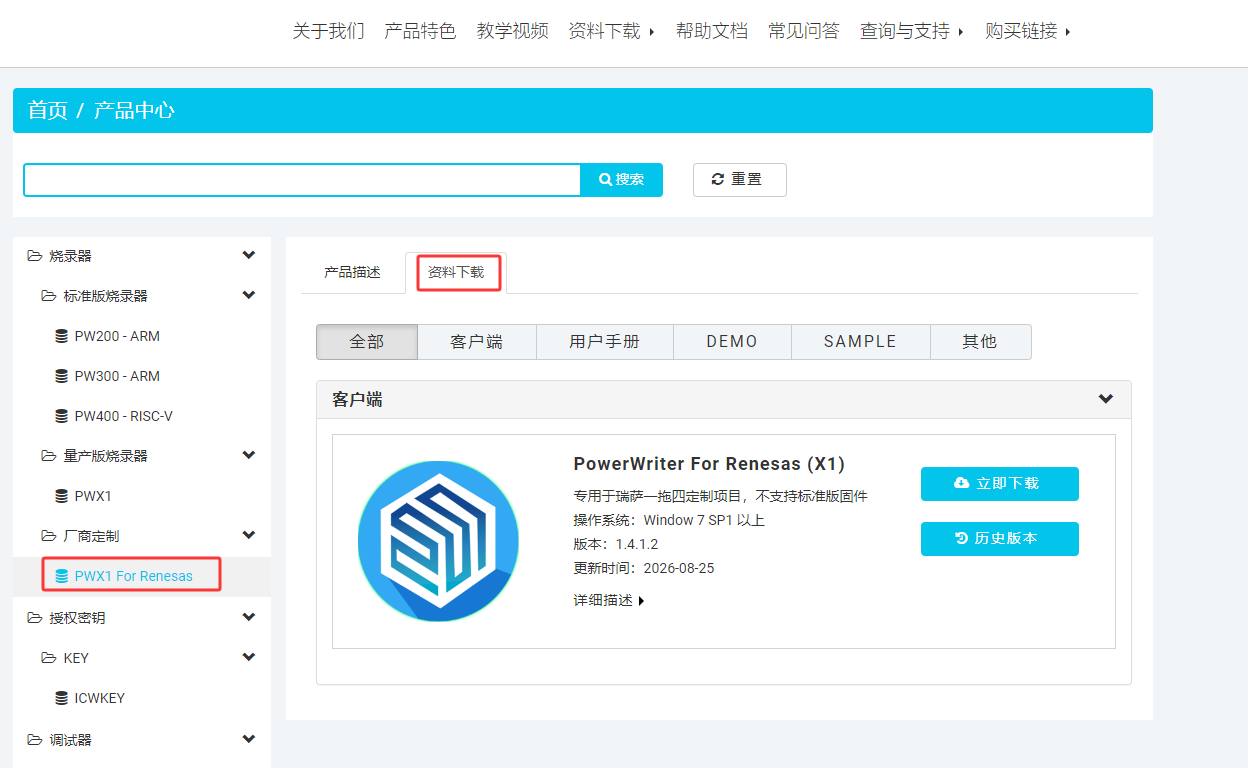The width and height of the screenshot is (1248, 768).
Task: Collapse the 客户端 section panel chevron
Action: click(1106, 398)
